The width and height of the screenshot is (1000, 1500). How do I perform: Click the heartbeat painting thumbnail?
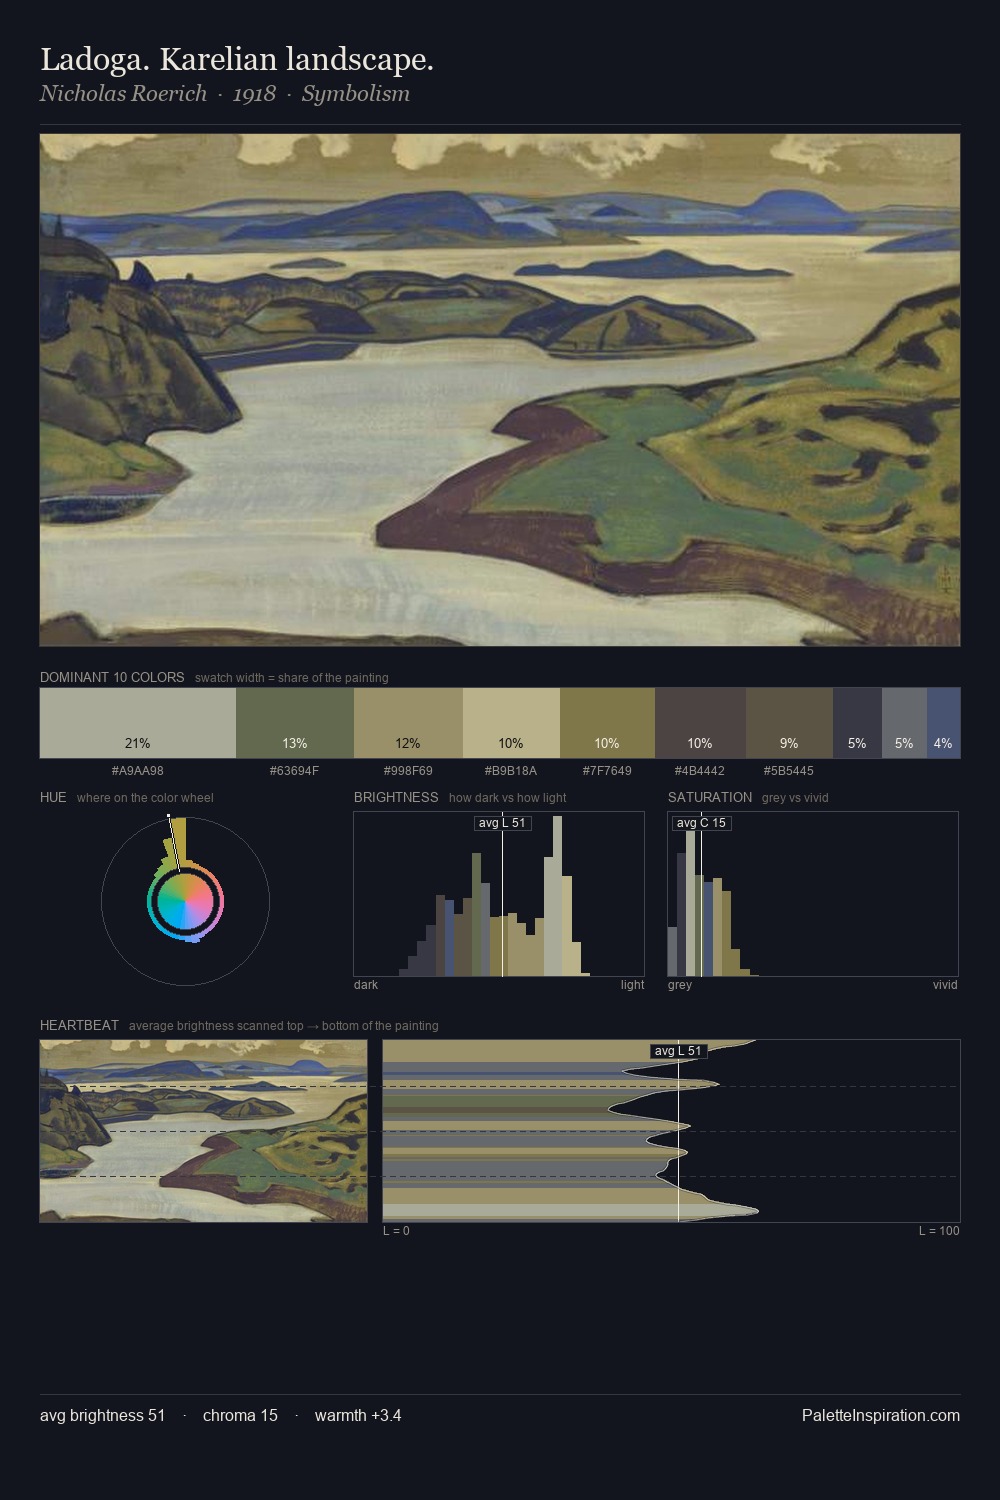click(203, 1131)
